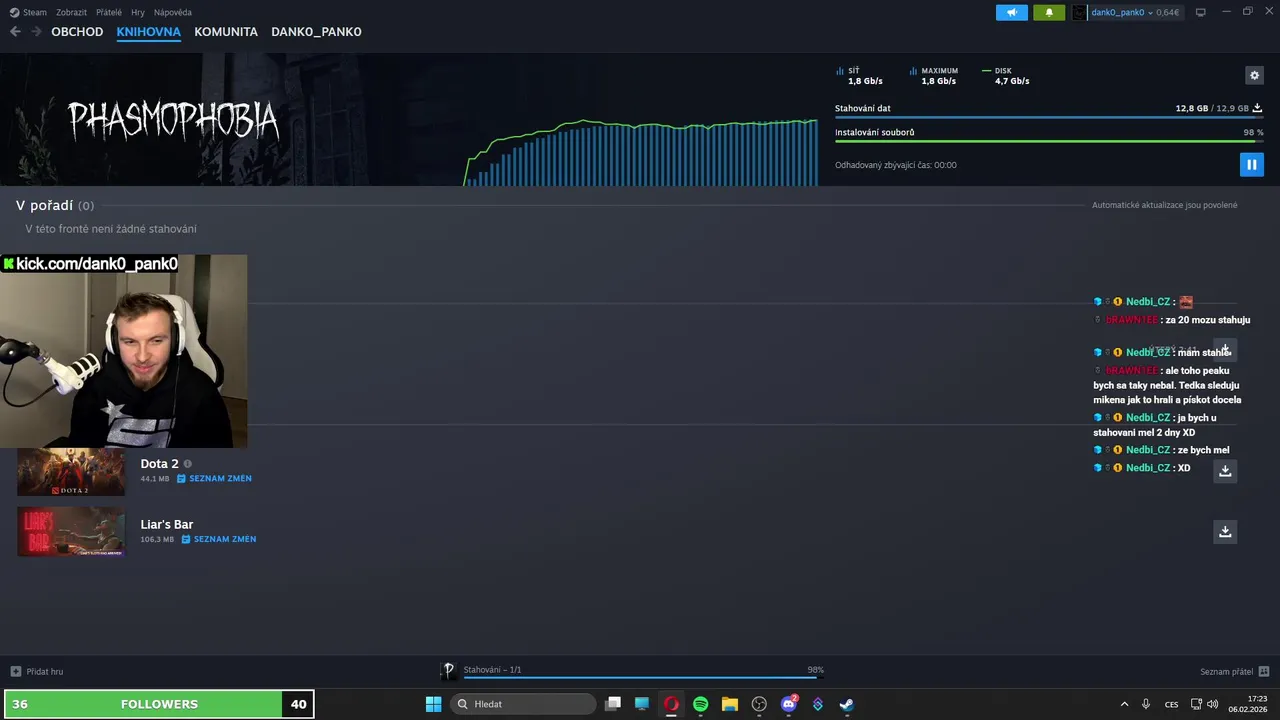
Task: Go back with the left arrow
Action: [x=15, y=31]
